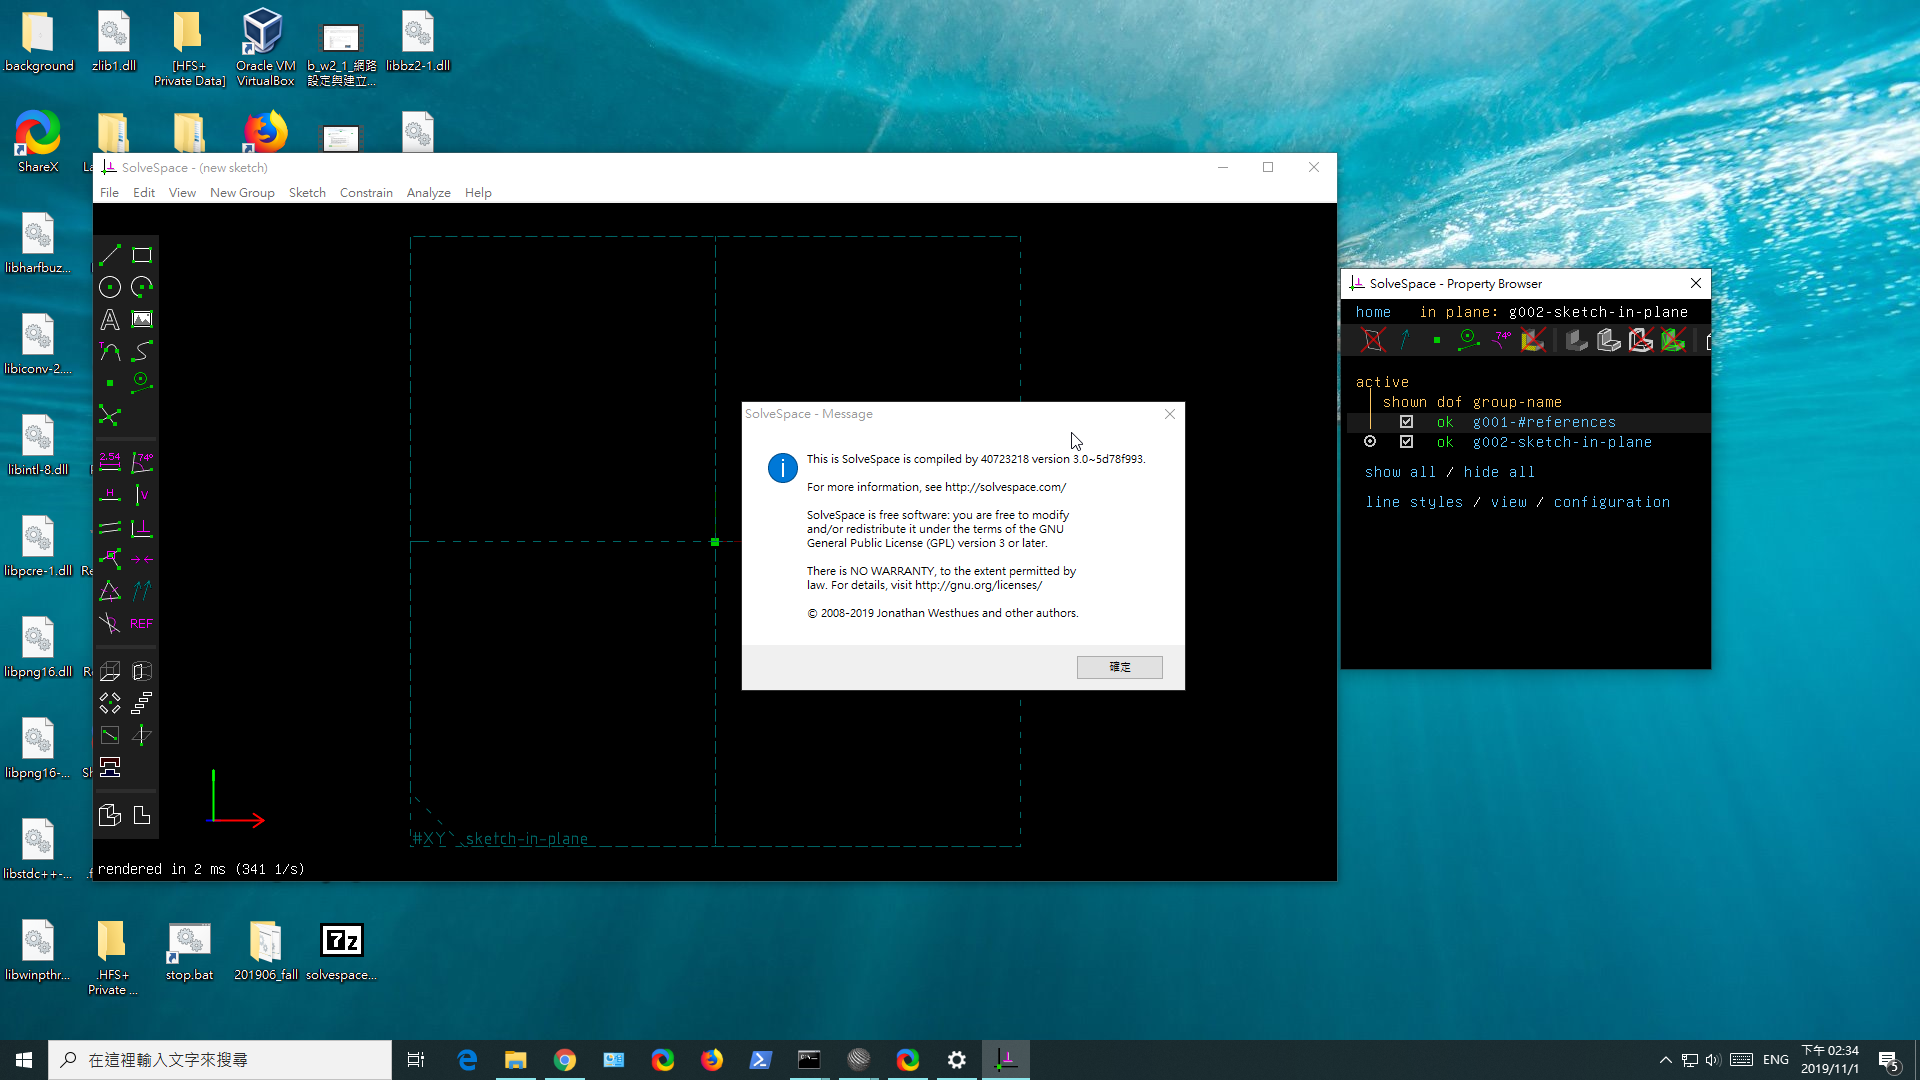
Task: Open the Analyze menu
Action: coord(428,193)
